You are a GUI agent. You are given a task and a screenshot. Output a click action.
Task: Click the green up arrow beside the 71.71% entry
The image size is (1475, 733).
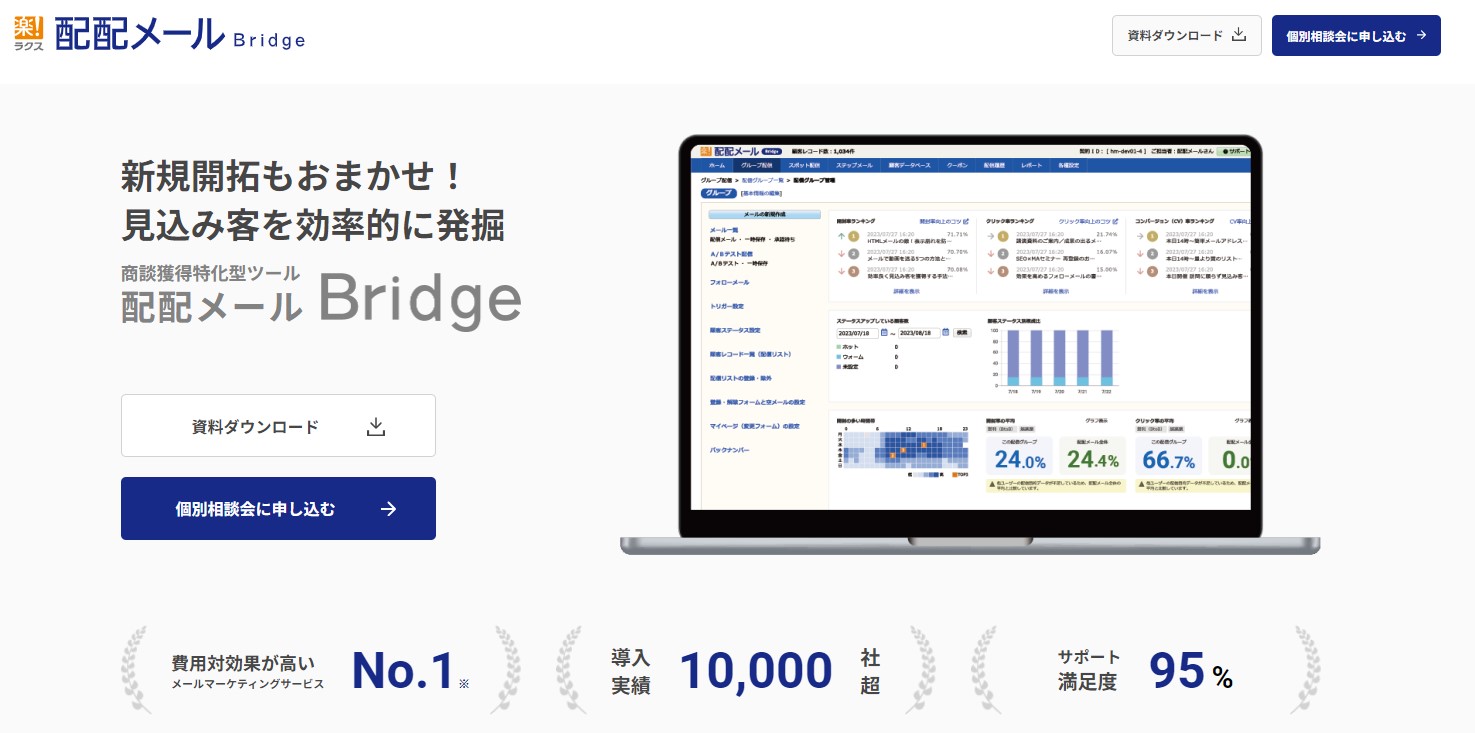click(841, 237)
